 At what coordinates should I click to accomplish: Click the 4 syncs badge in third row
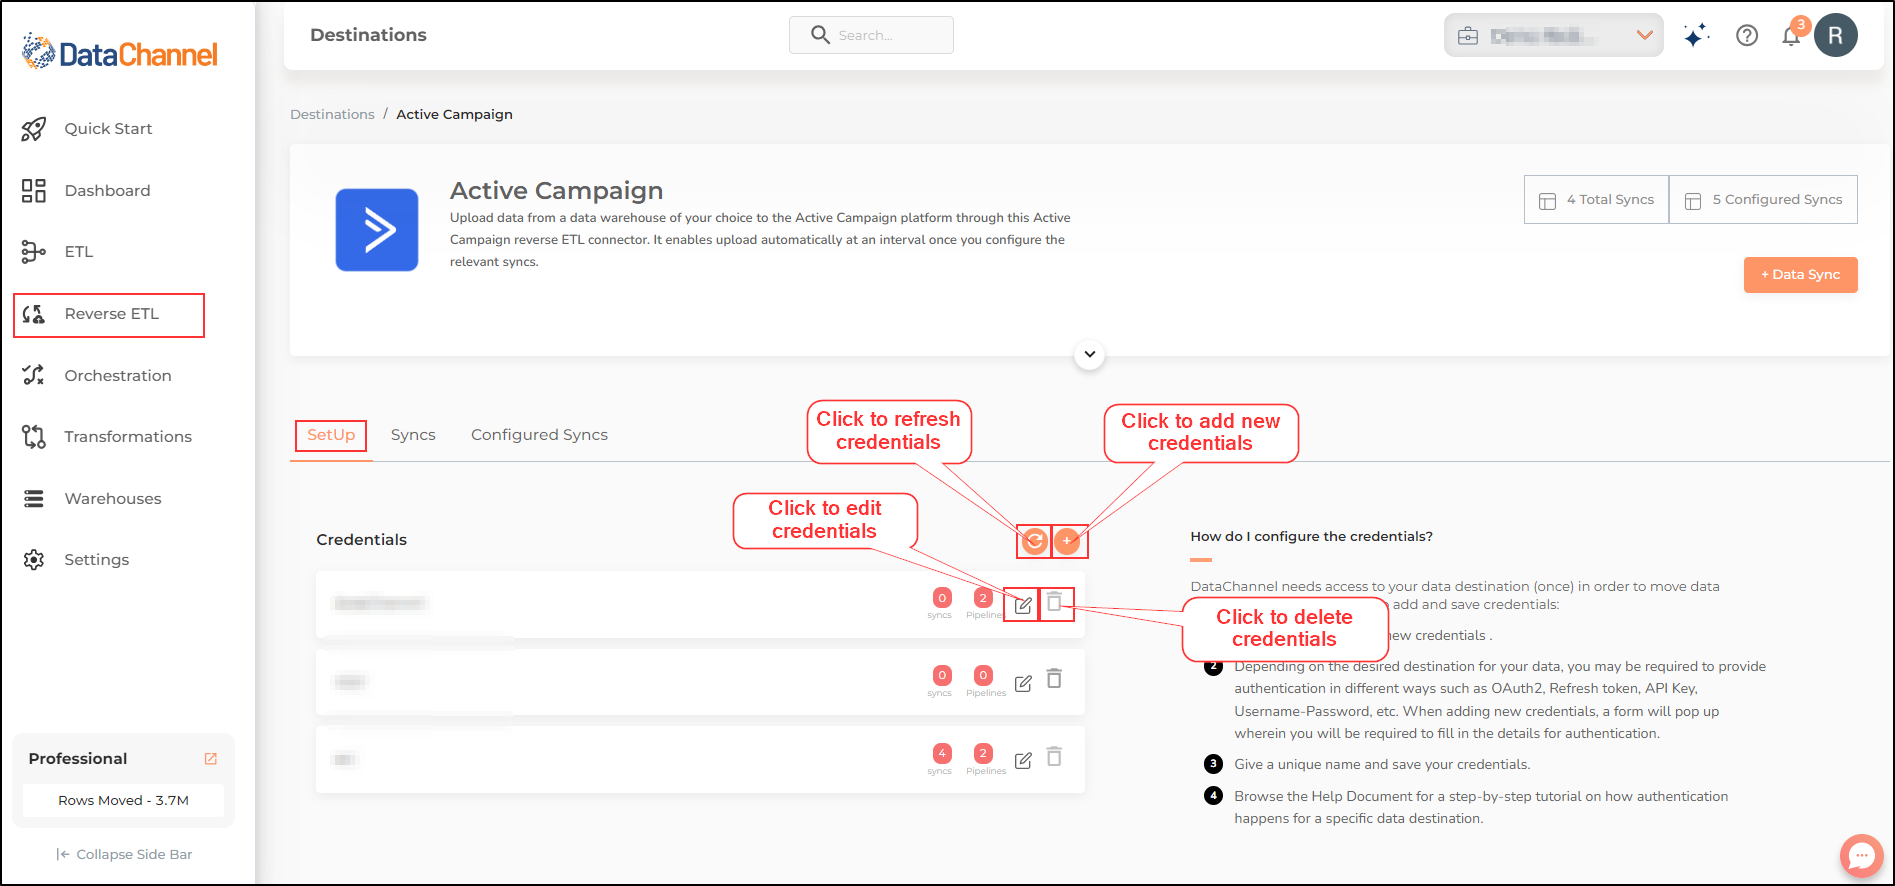click(x=942, y=753)
